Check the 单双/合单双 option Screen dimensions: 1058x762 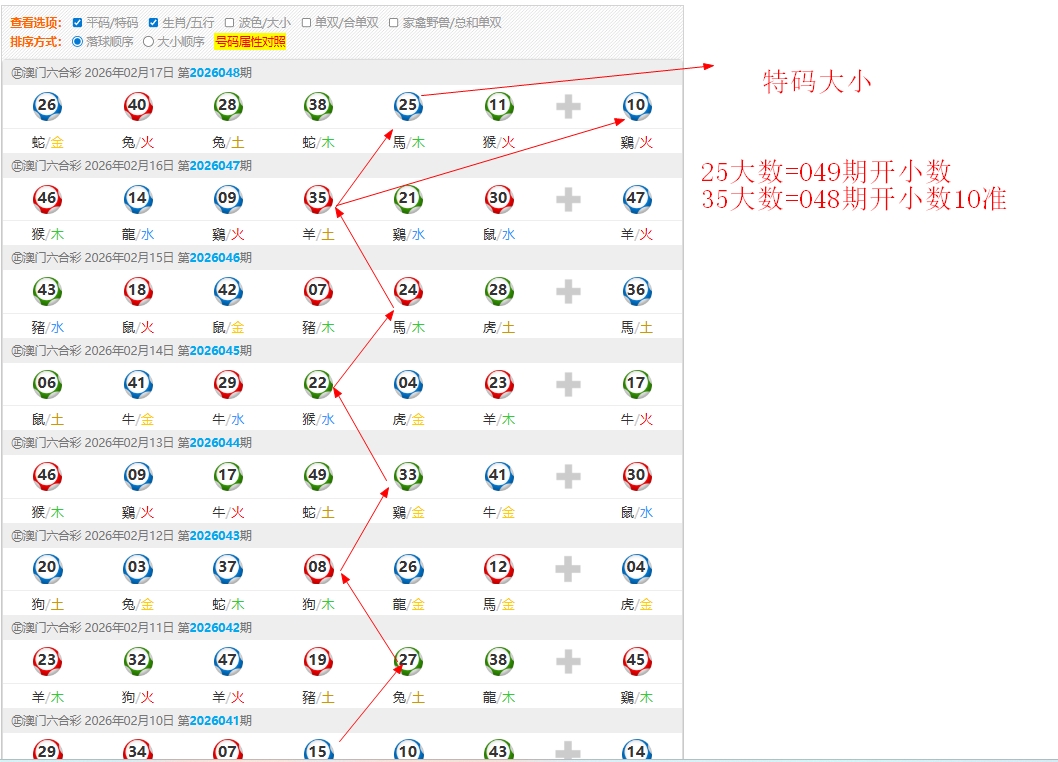point(307,22)
